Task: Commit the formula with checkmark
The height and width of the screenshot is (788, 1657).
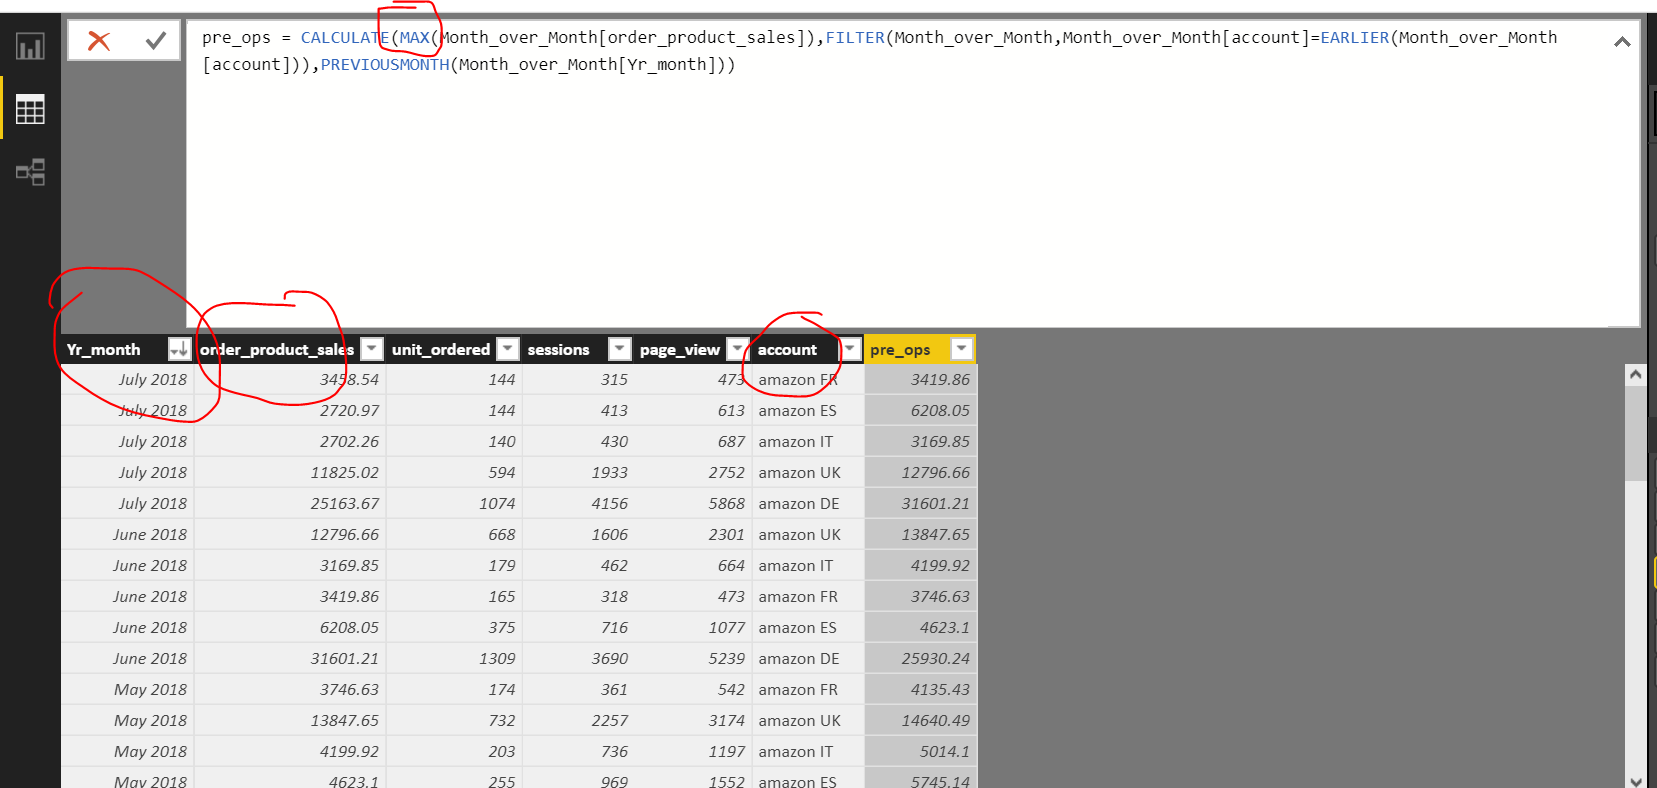Action: [x=155, y=41]
